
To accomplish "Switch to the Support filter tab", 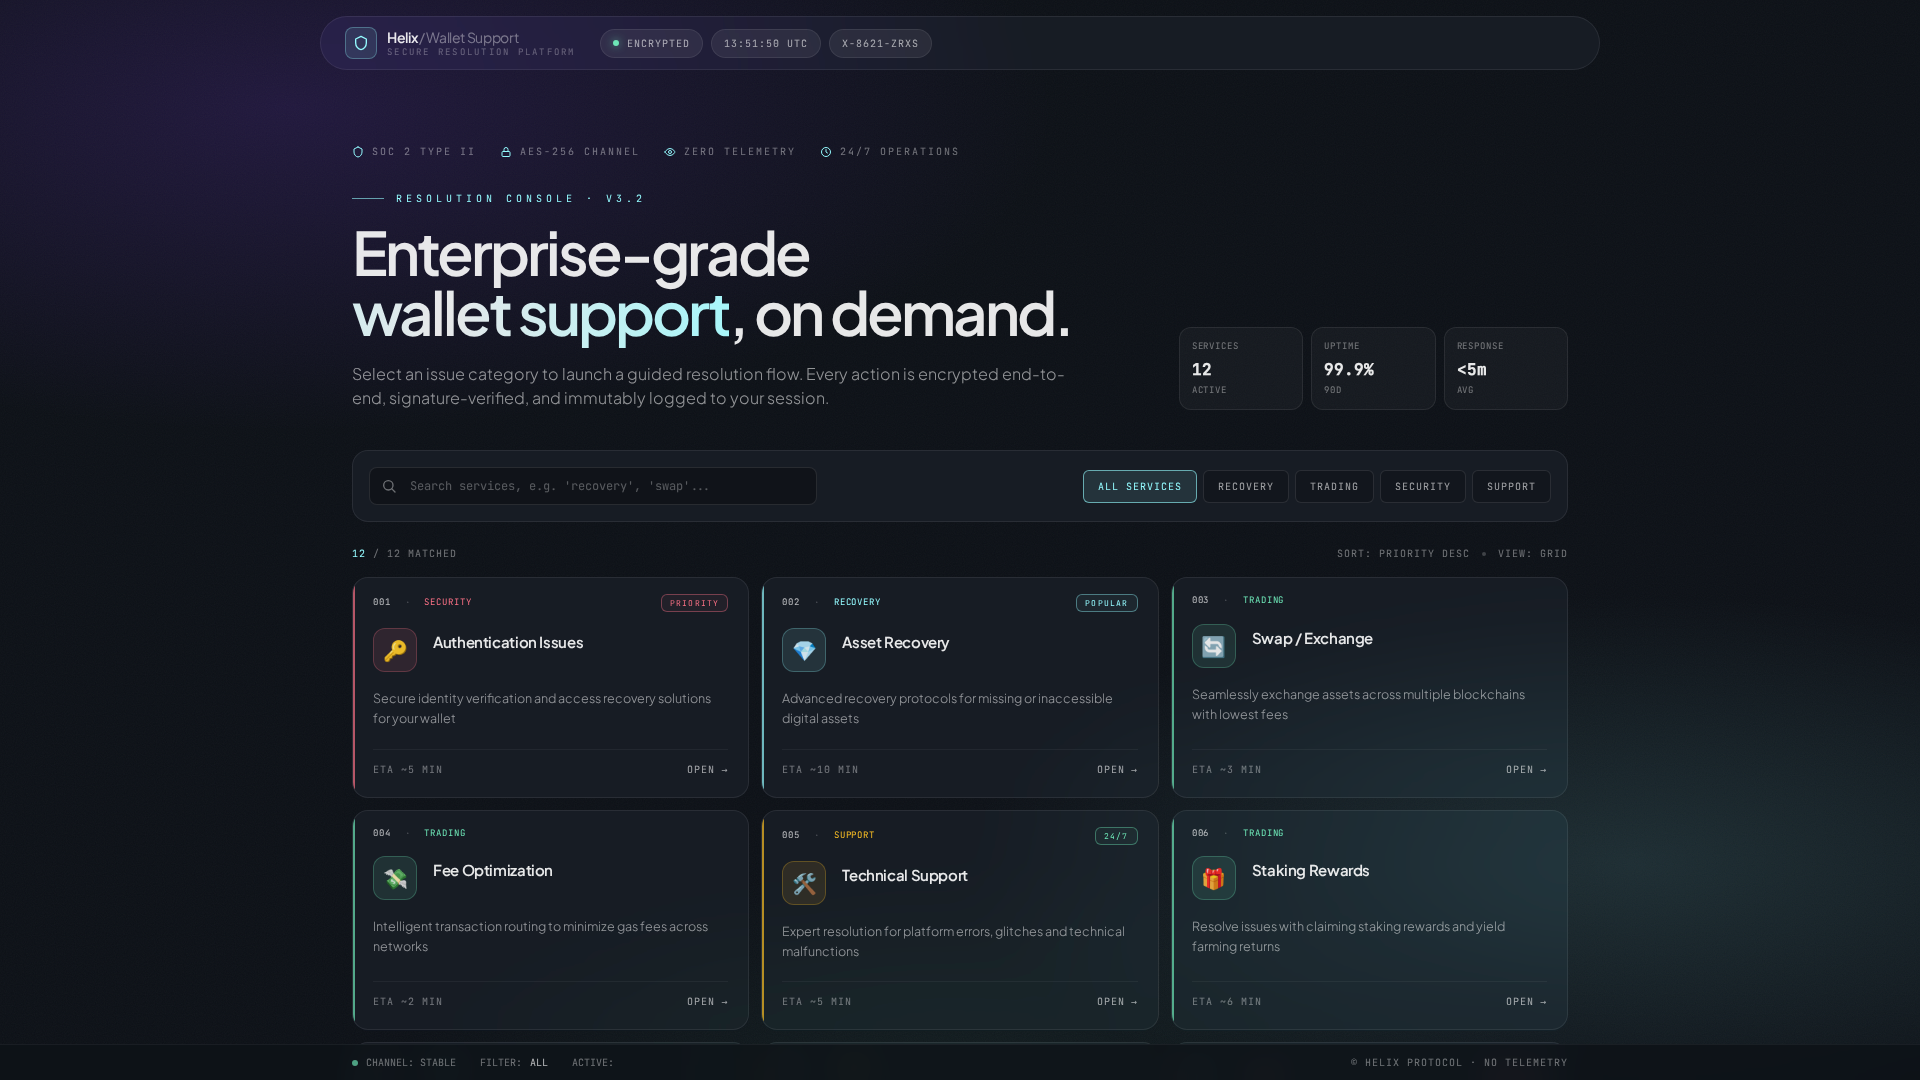I will point(1511,486).
